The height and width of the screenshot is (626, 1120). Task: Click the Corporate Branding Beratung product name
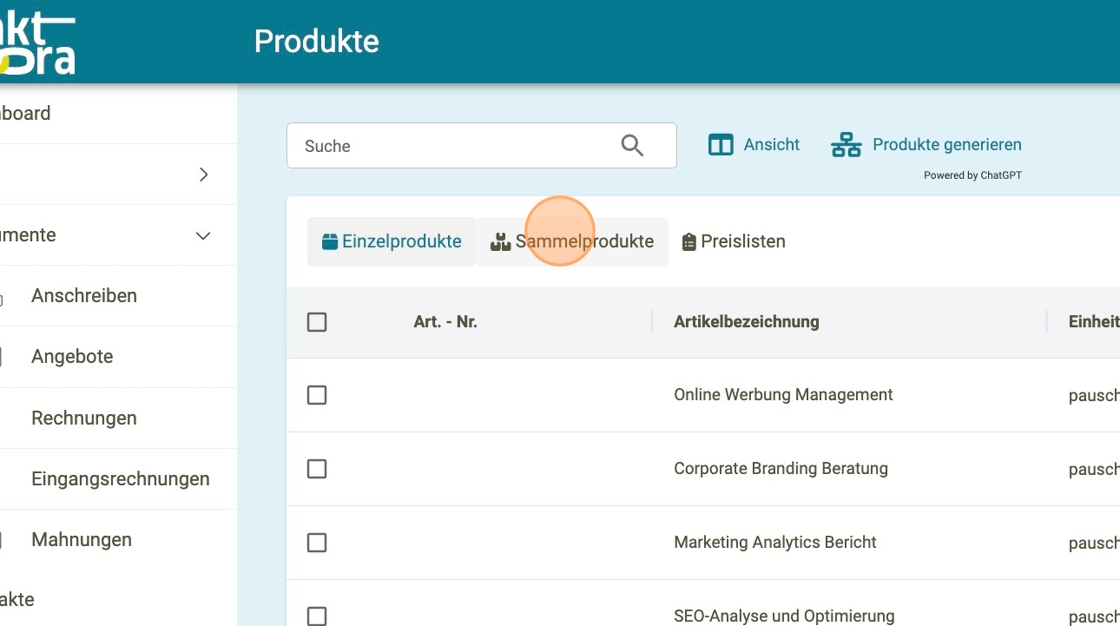tap(781, 469)
